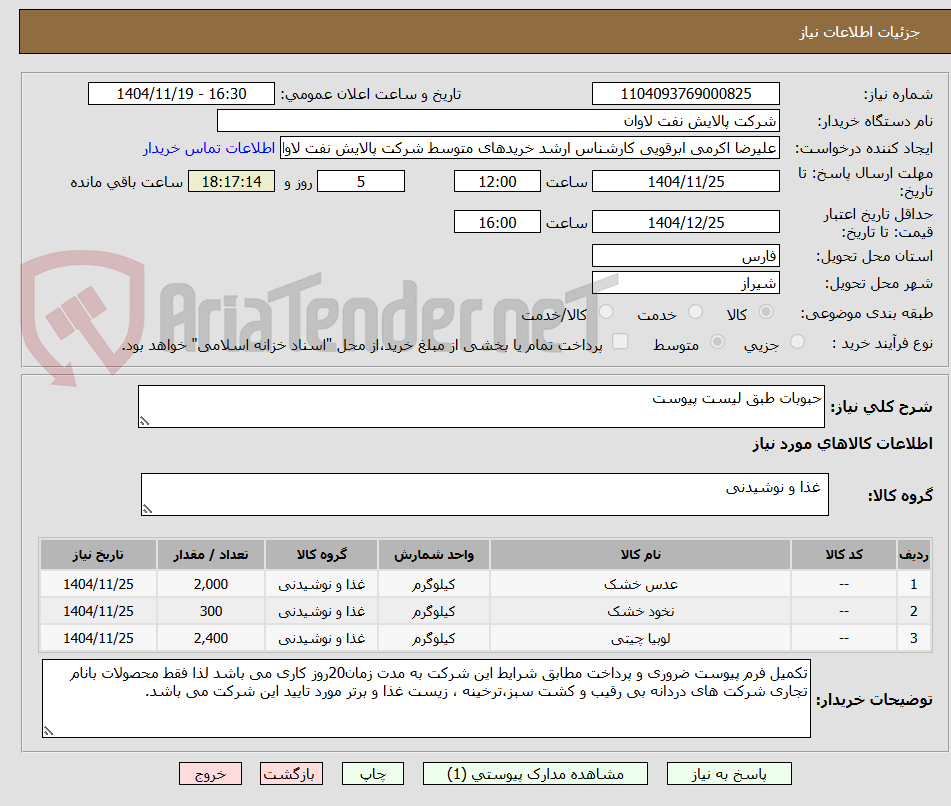Screen dimensions: 951x806
Task: Click the buyer notes text area
Action: (x=426, y=699)
